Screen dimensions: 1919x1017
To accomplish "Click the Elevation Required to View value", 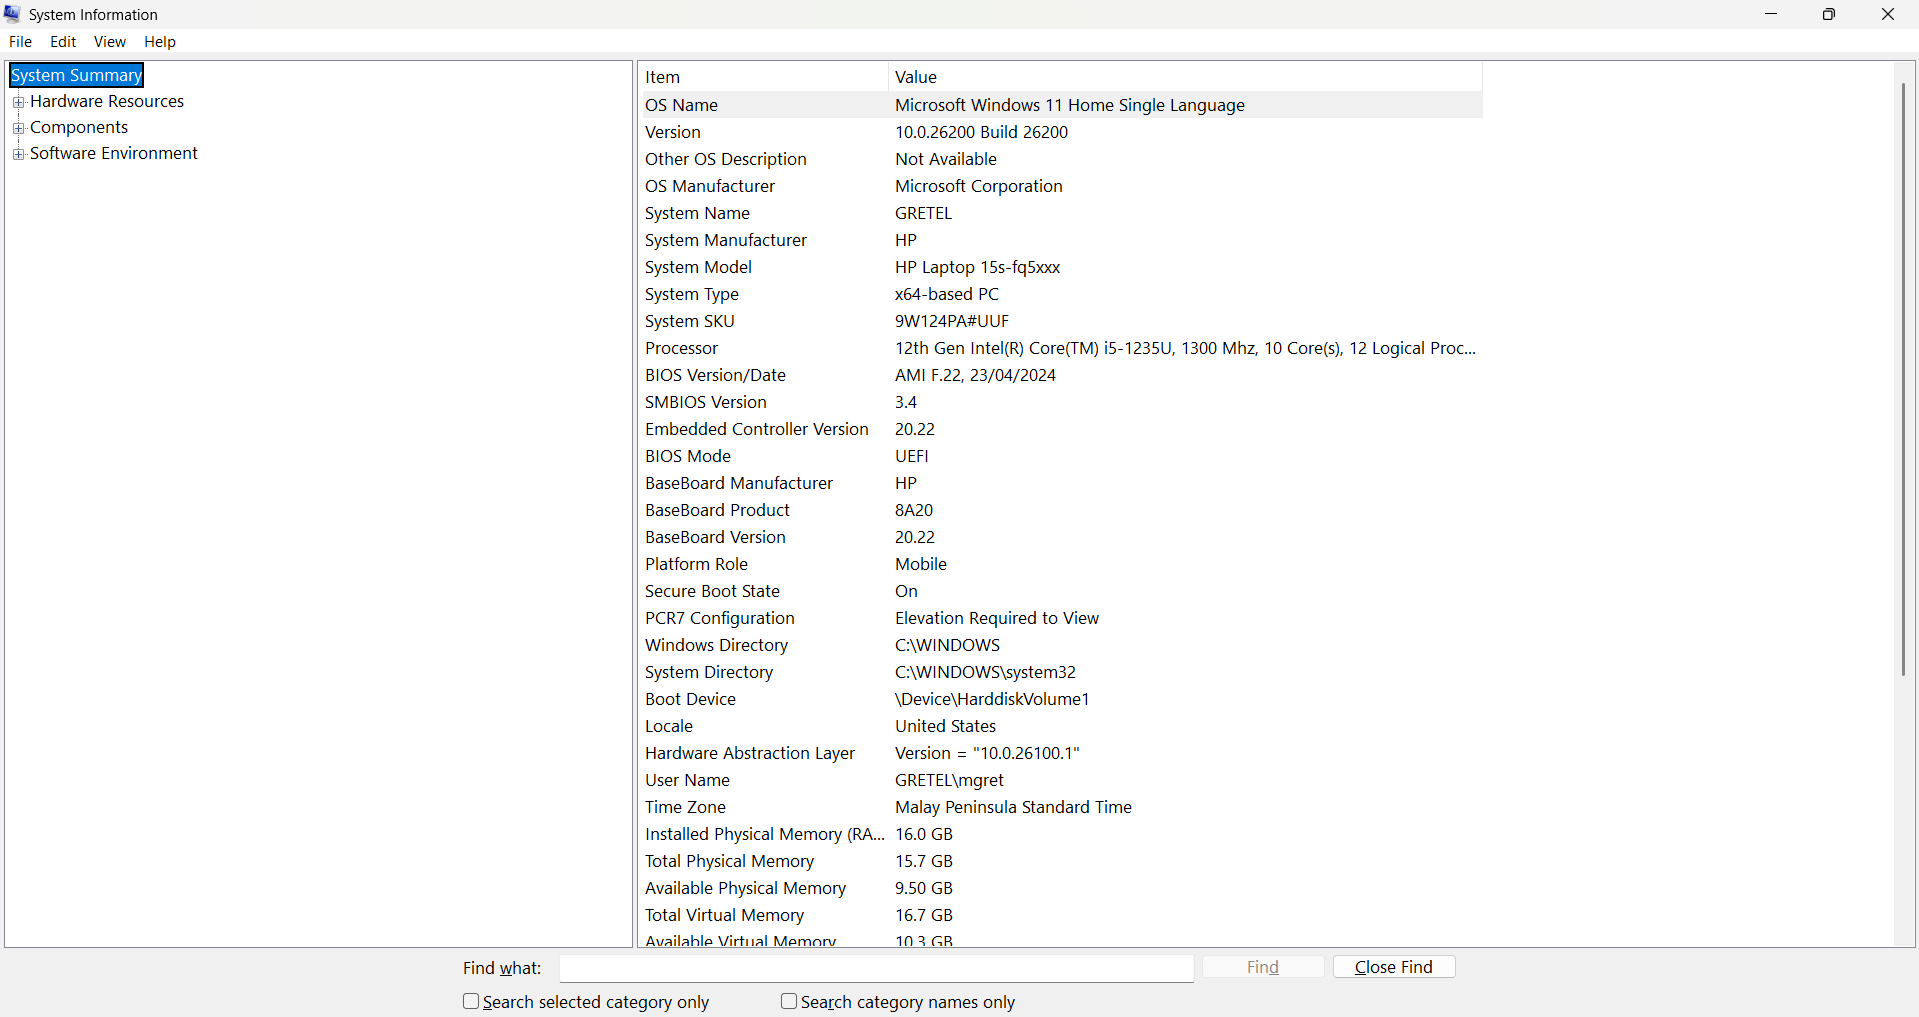I will [x=997, y=618].
